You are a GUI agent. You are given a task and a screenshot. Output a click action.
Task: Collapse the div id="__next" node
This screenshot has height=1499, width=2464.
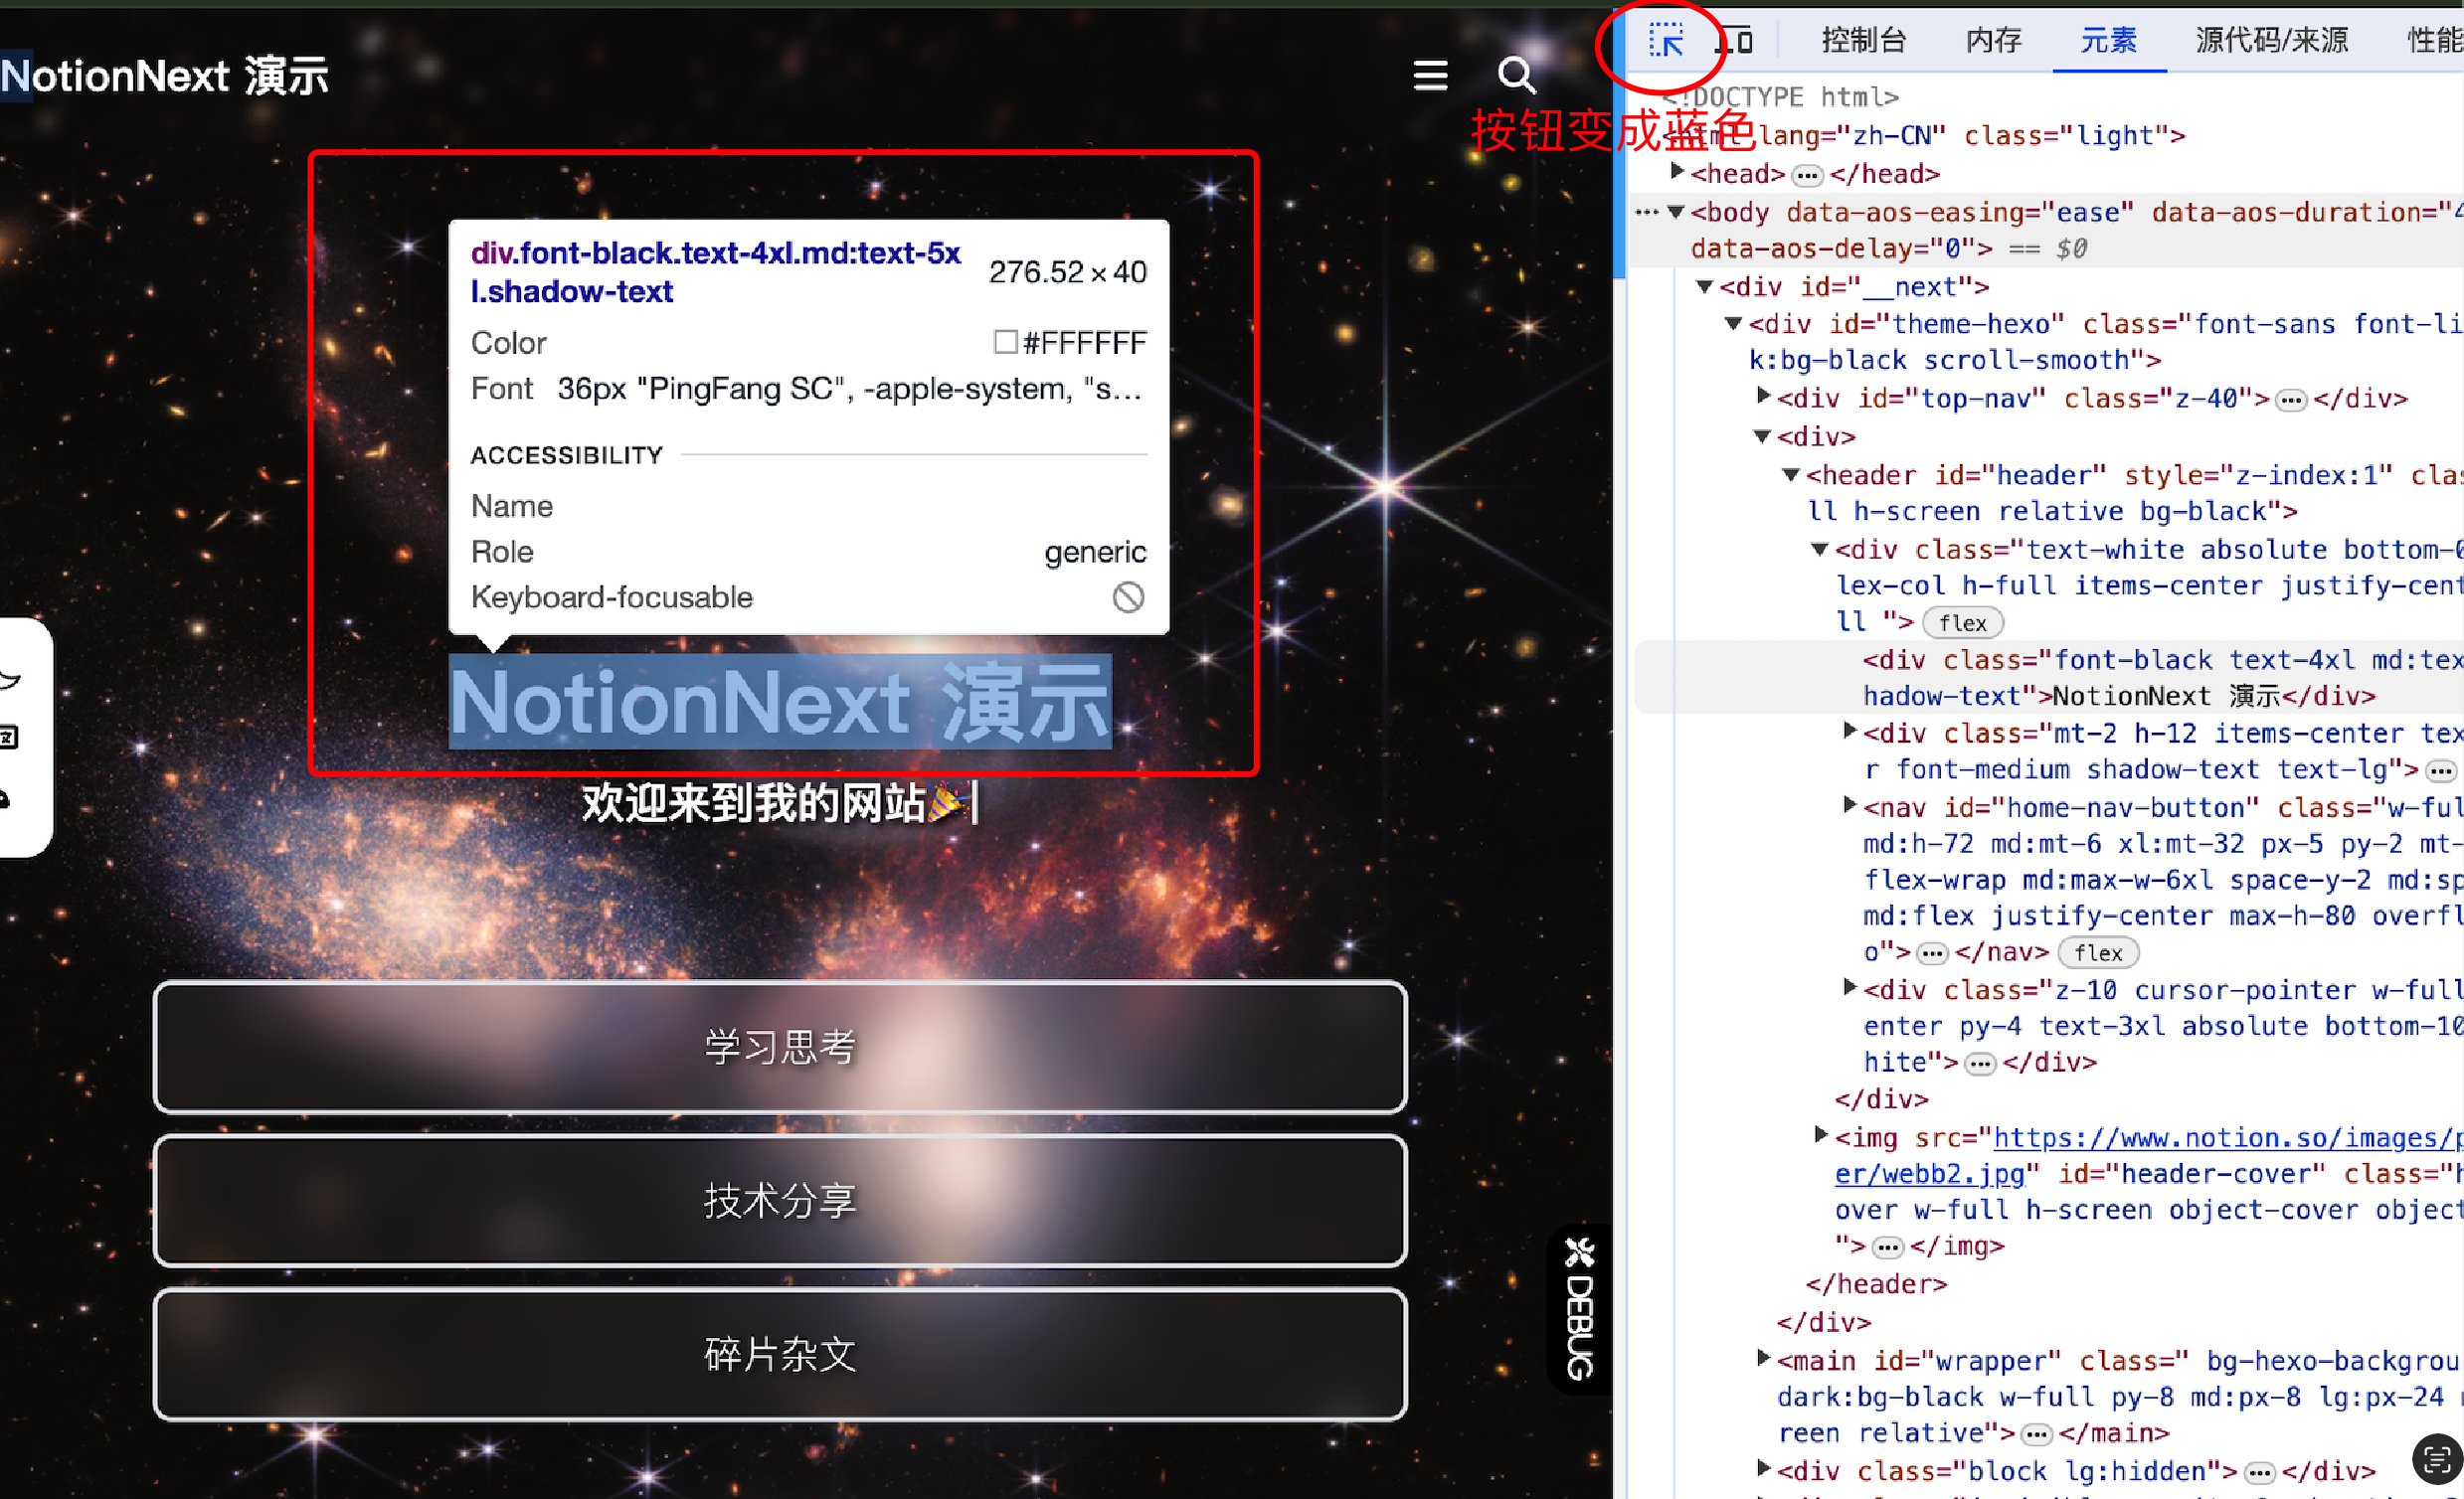(1705, 287)
